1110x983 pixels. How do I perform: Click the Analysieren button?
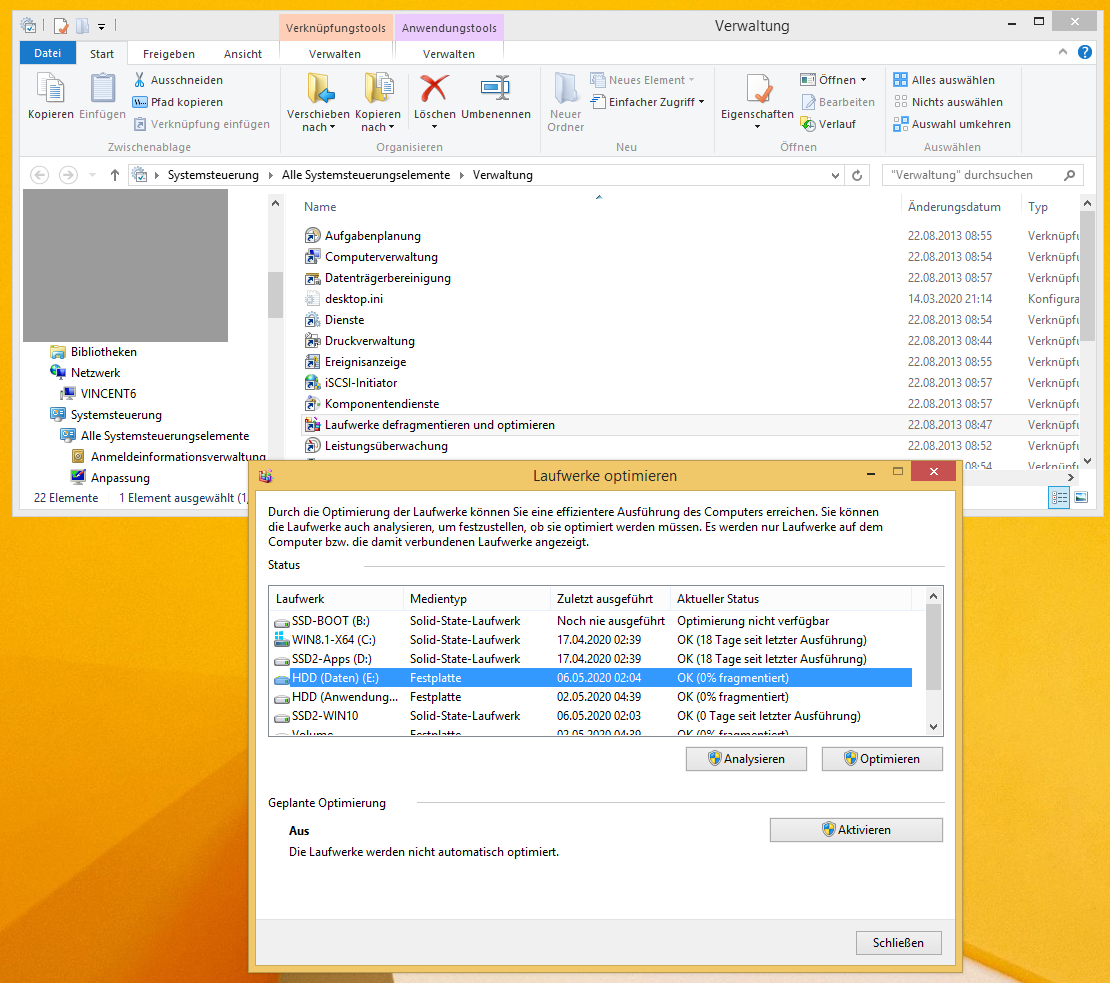746,759
